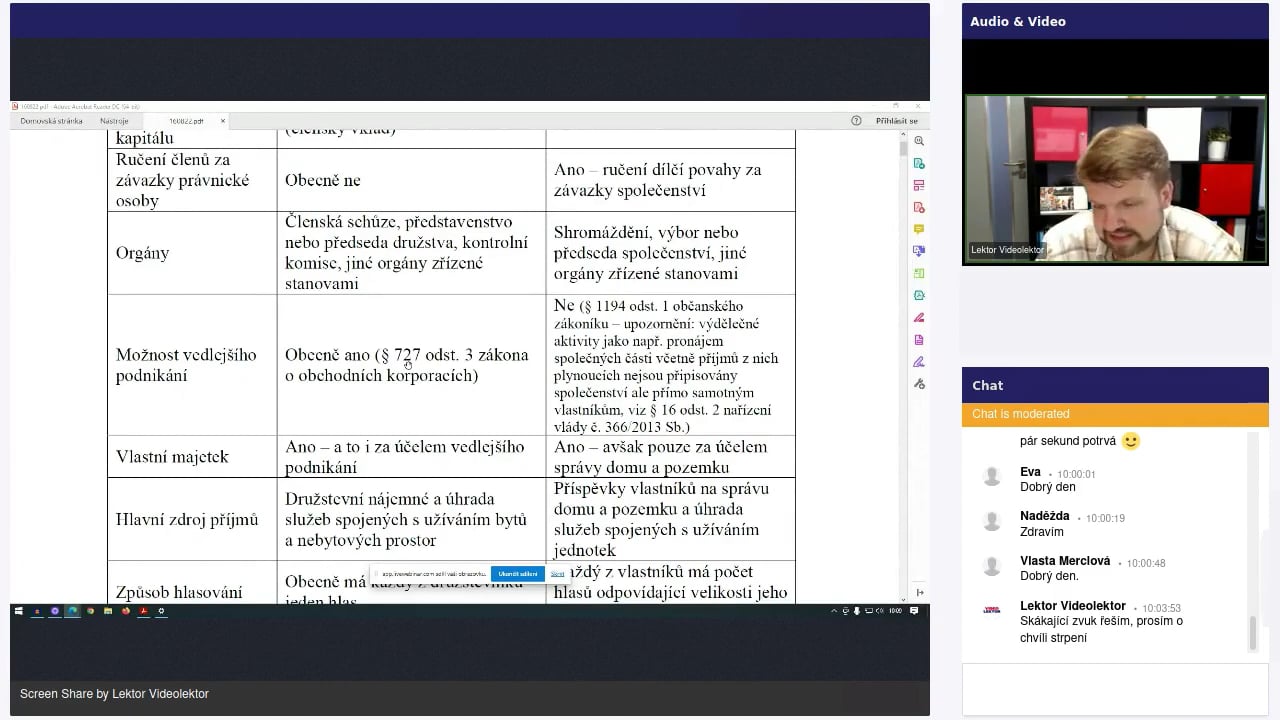
Task: Click the teal Protect PDF sidebar icon
Action: [919, 295]
